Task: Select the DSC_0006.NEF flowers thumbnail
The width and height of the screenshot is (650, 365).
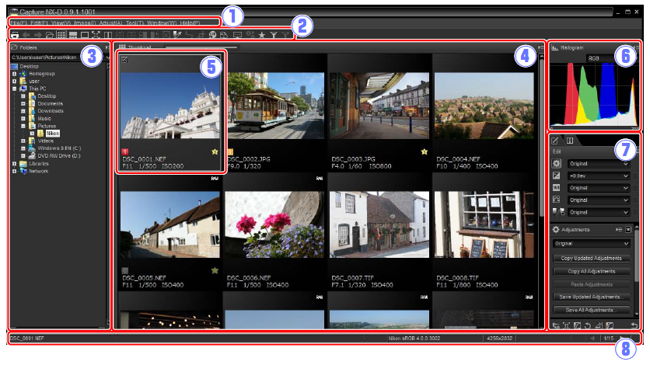Action: 276,224
